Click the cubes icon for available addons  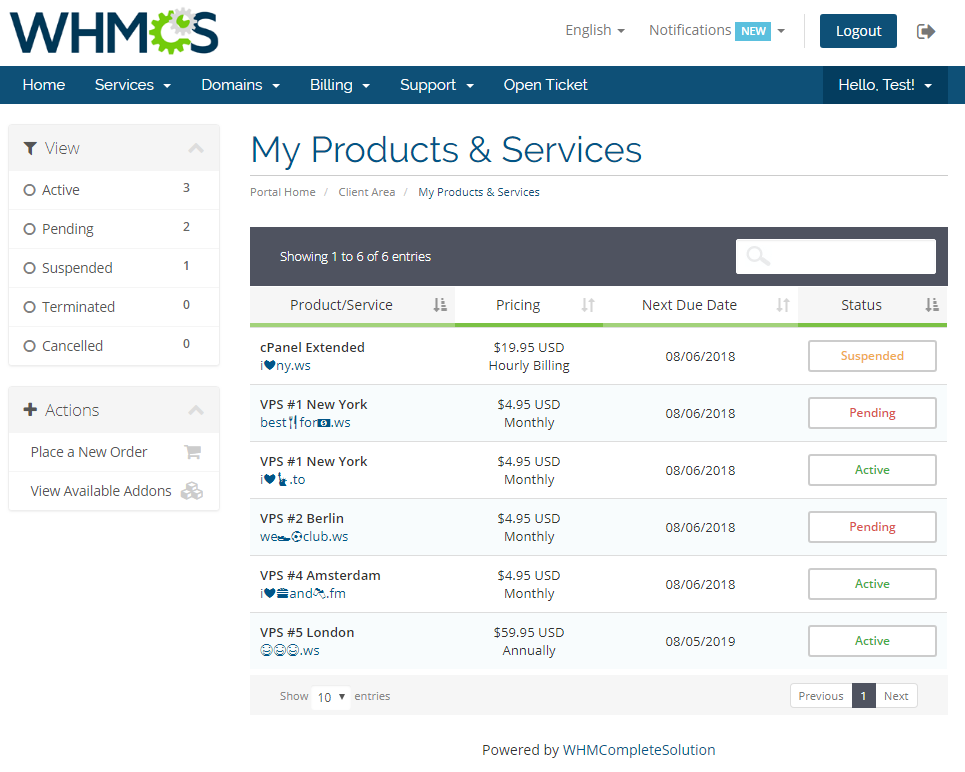pos(192,491)
